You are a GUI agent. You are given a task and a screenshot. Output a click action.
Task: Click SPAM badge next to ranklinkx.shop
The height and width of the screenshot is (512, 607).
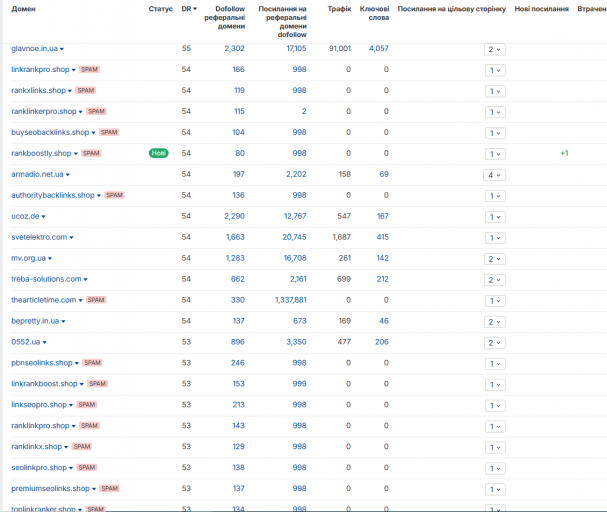[x=82, y=447]
